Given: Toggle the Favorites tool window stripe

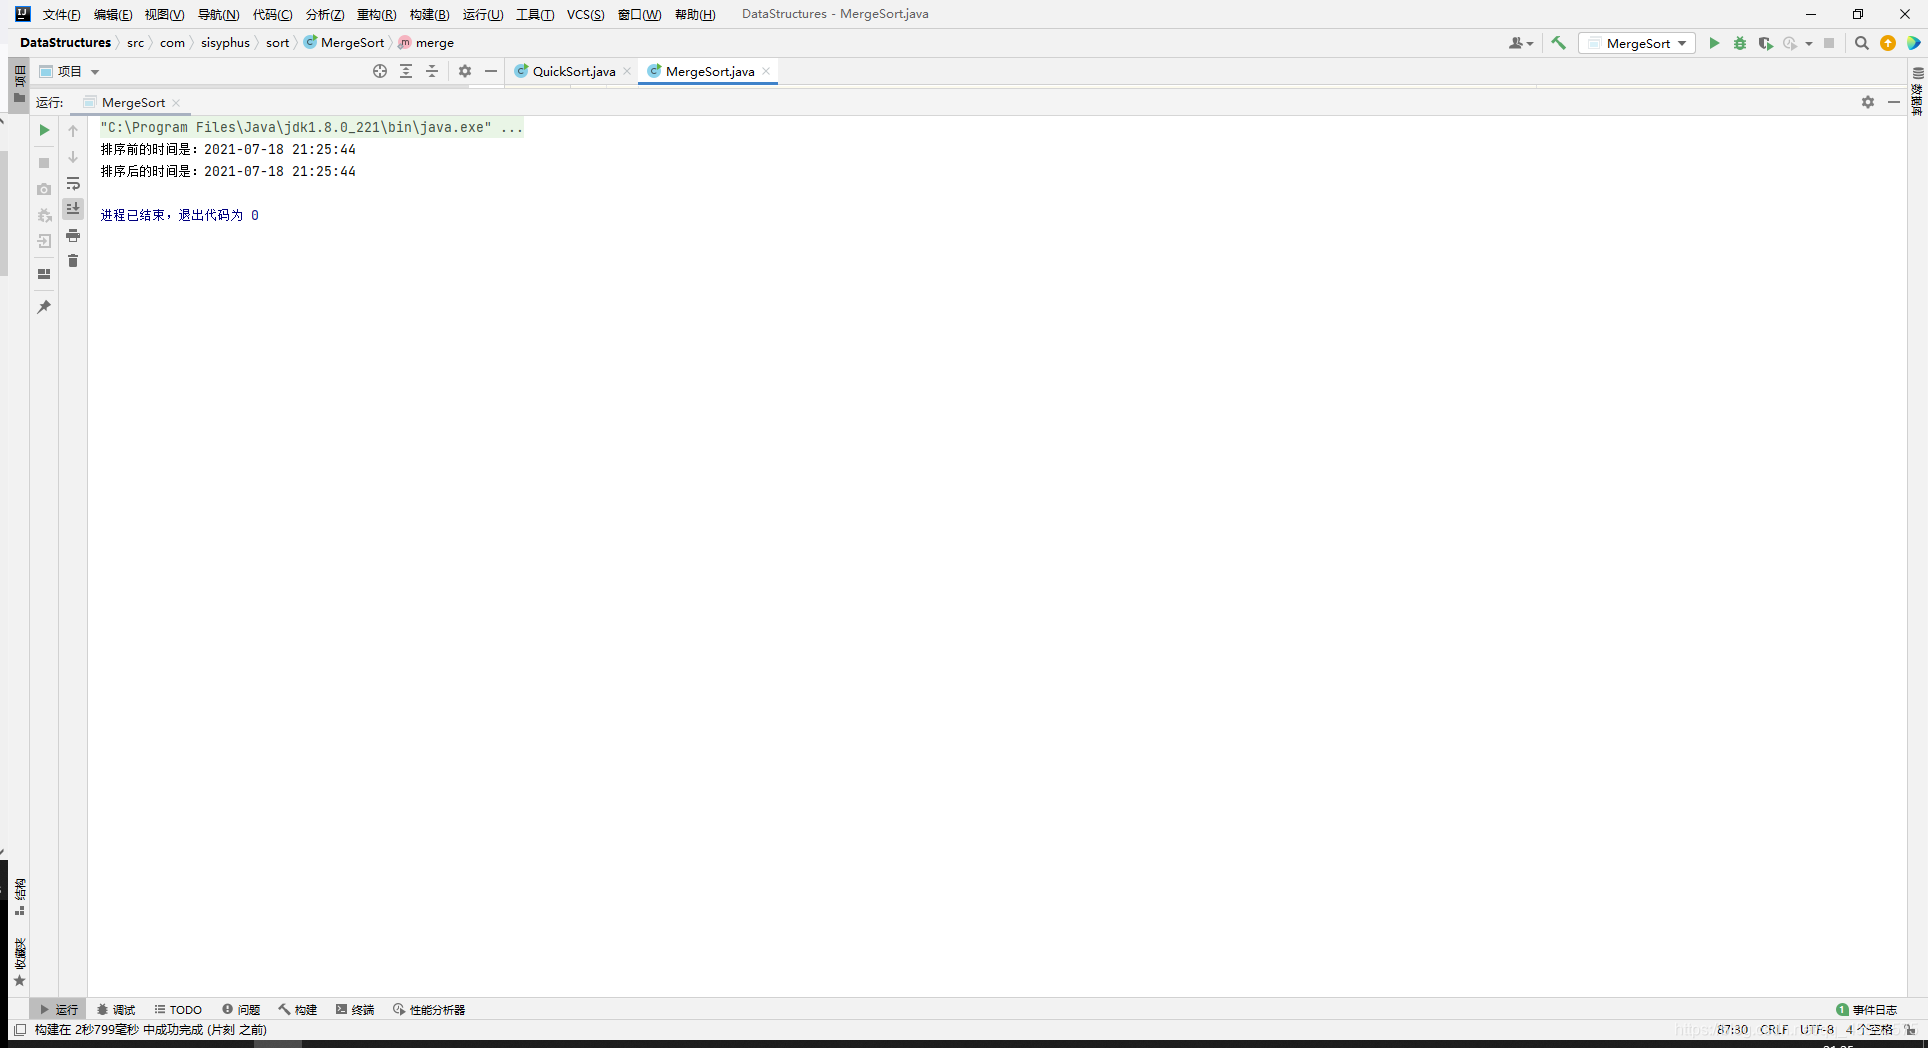Looking at the screenshot, I should pyautogui.click(x=20, y=962).
